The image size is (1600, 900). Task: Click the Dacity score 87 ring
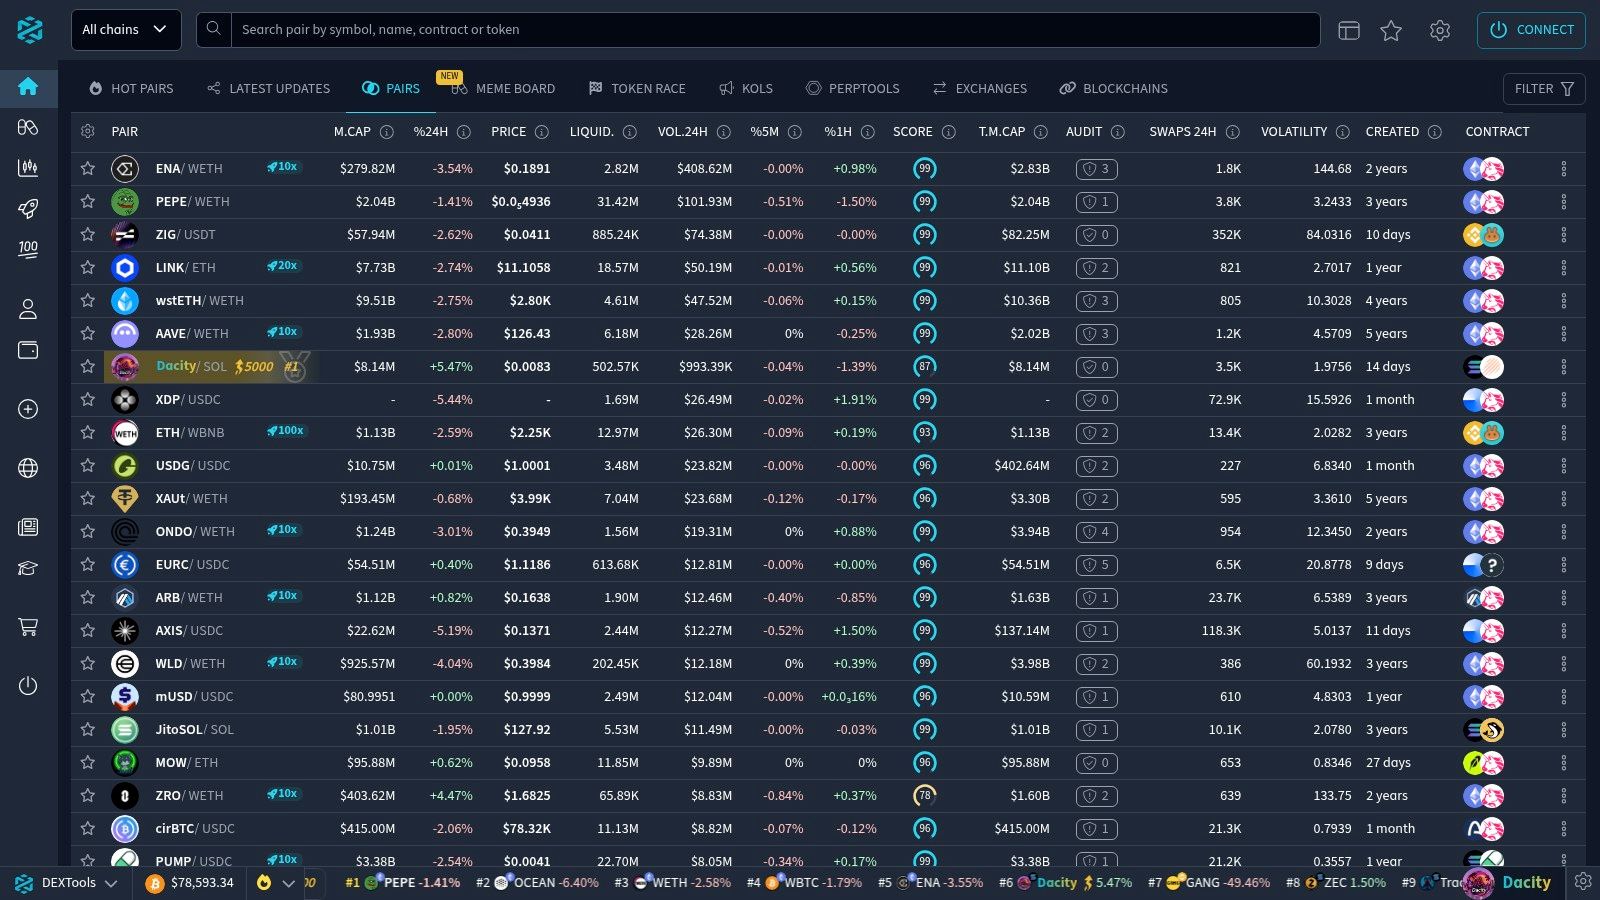click(x=925, y=366)
